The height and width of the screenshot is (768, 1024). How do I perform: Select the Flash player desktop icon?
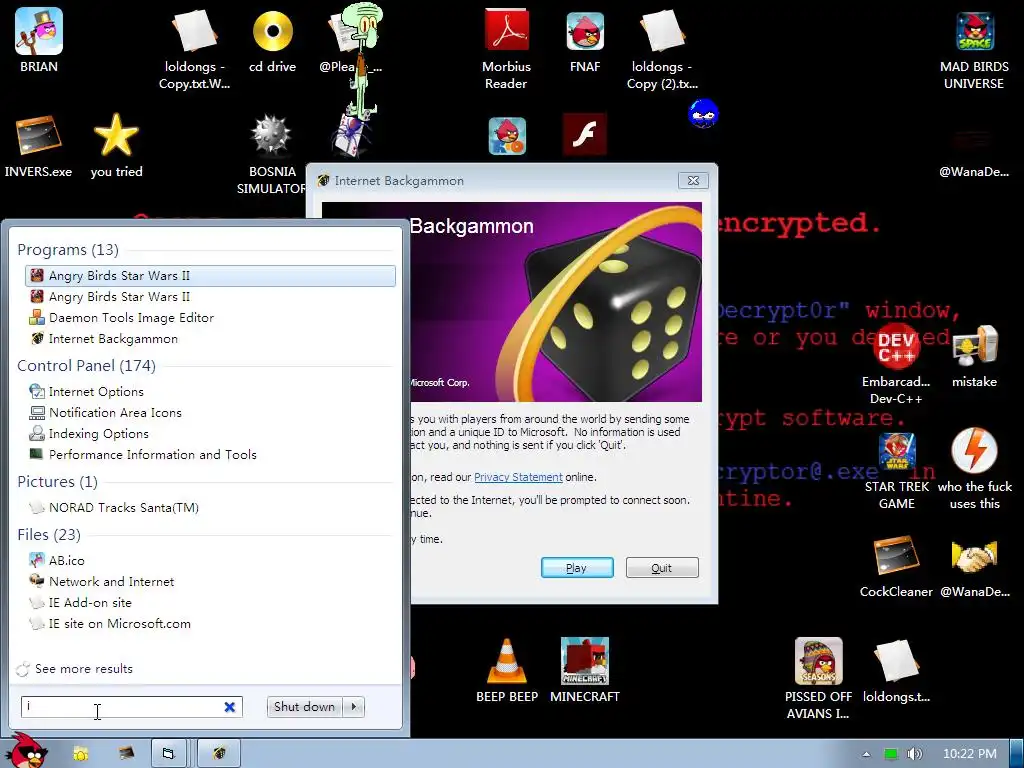tap(584, 134)
